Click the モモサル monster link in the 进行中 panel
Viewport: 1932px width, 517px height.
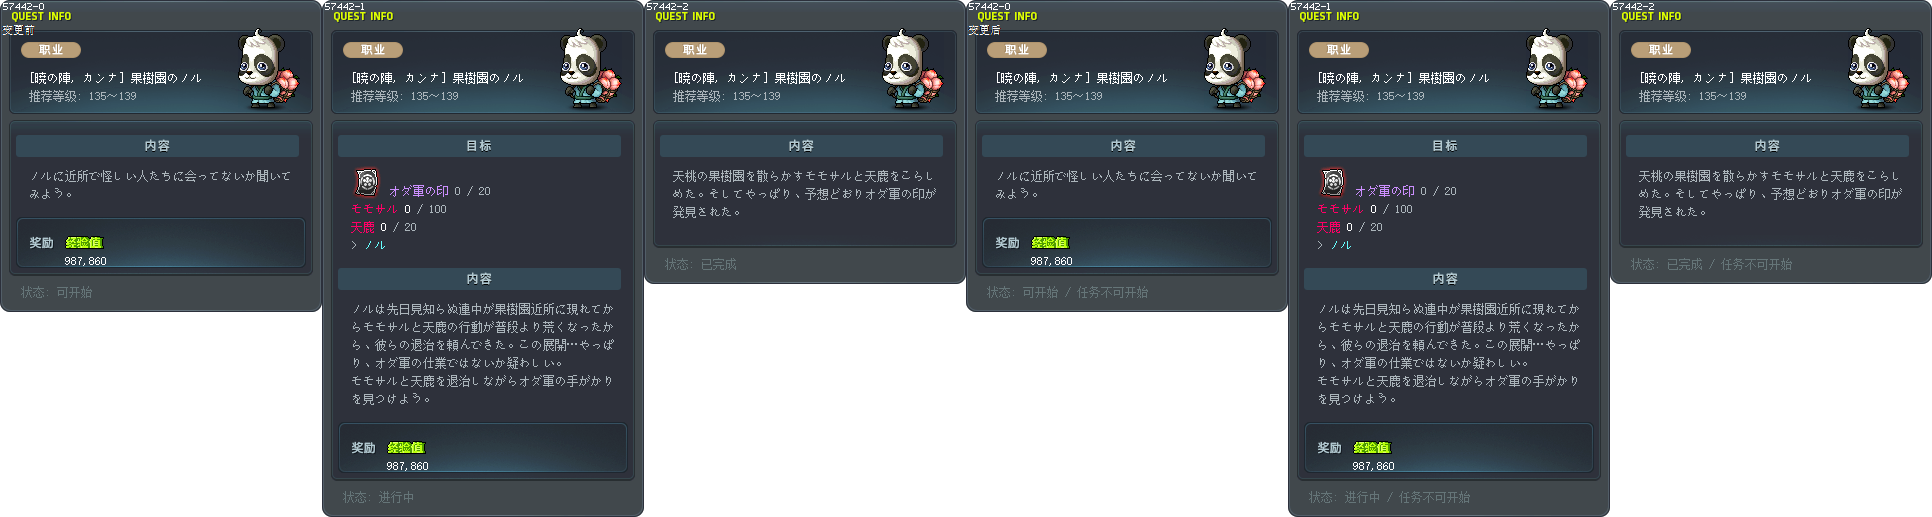[374, 209]
